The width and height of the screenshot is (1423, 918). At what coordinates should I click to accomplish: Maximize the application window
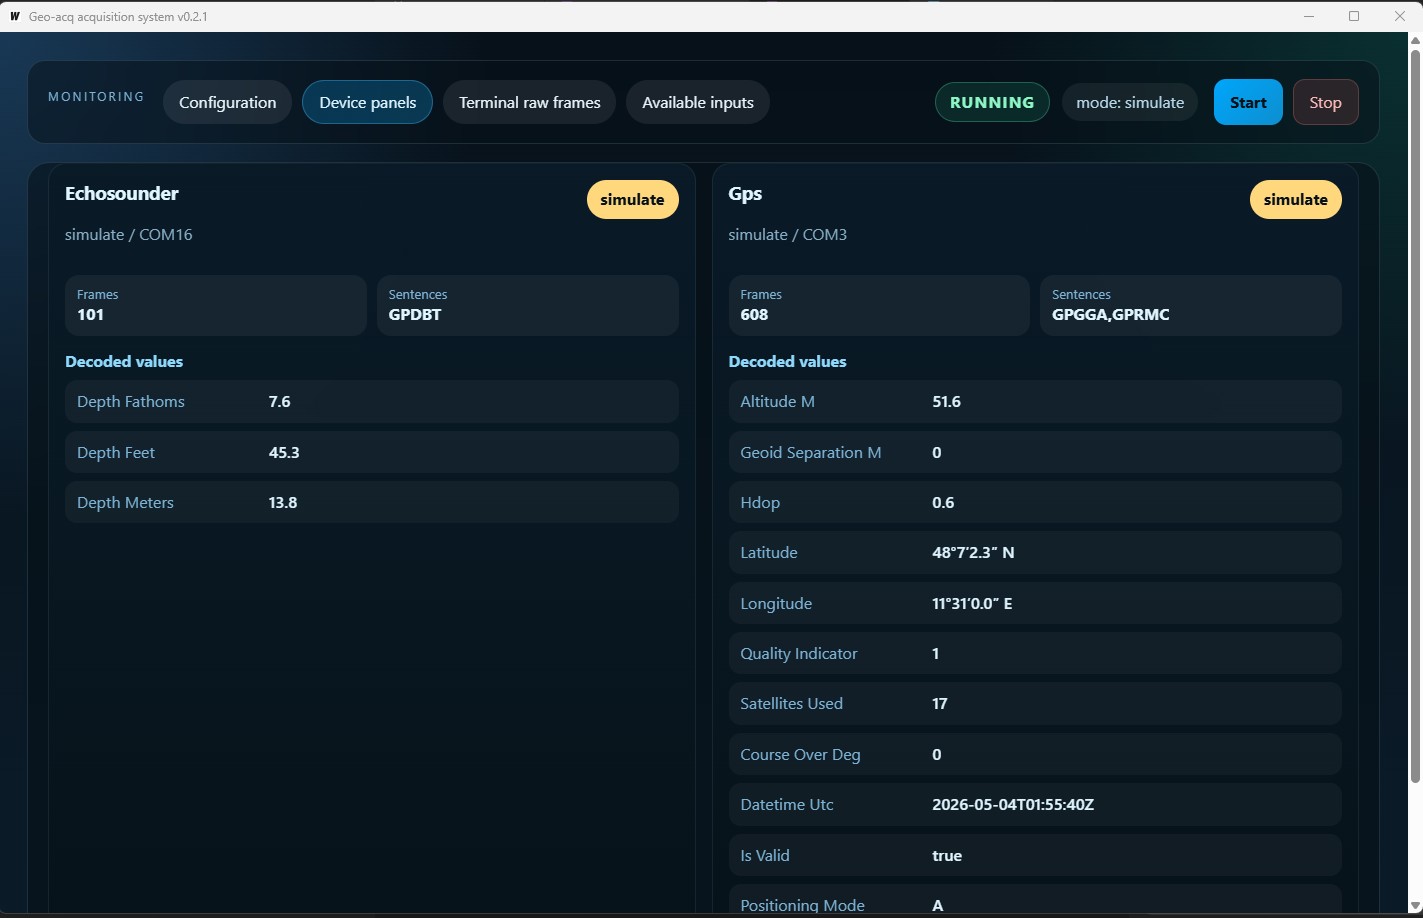[x=1354, y=16]
